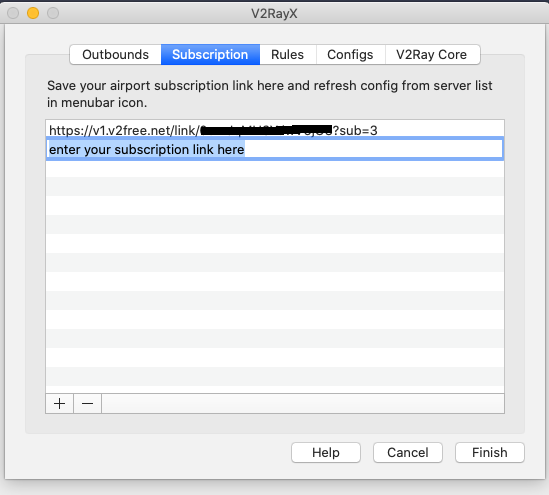Viewport: 549px width, 495px height.
Task: Select the v1.v2free.net subscription row
Action: [275, 130]
